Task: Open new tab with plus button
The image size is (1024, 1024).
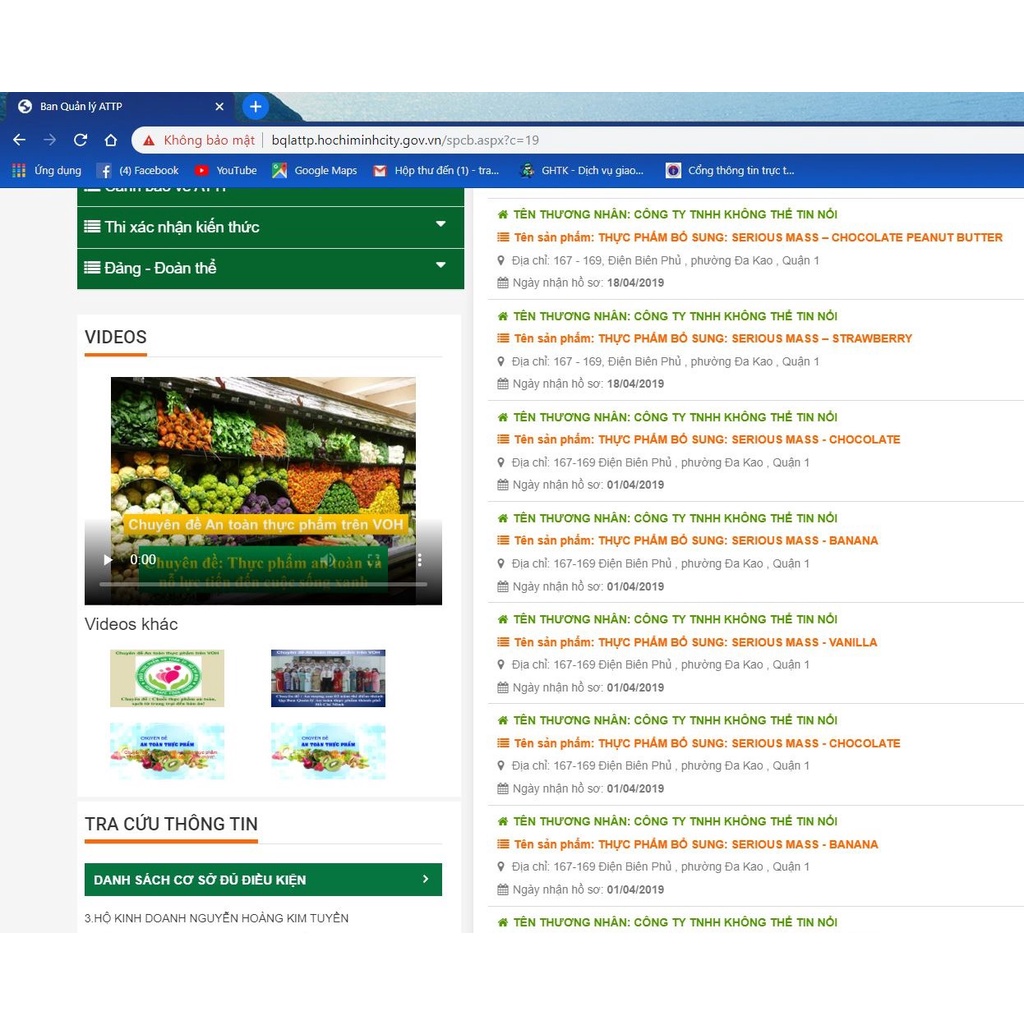Action: [255, 106]
